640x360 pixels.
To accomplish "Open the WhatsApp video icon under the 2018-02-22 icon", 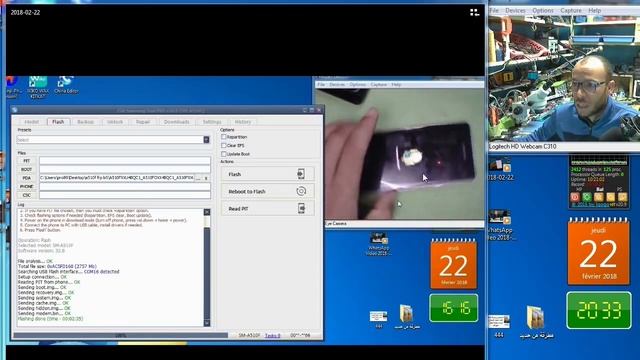I will 500,225.
